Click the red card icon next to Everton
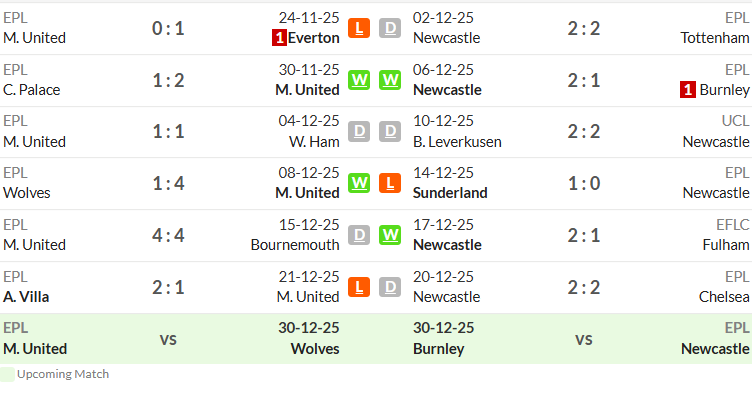Image resolution: width=752 pixels, height=393 pixels. coord(279,38)
